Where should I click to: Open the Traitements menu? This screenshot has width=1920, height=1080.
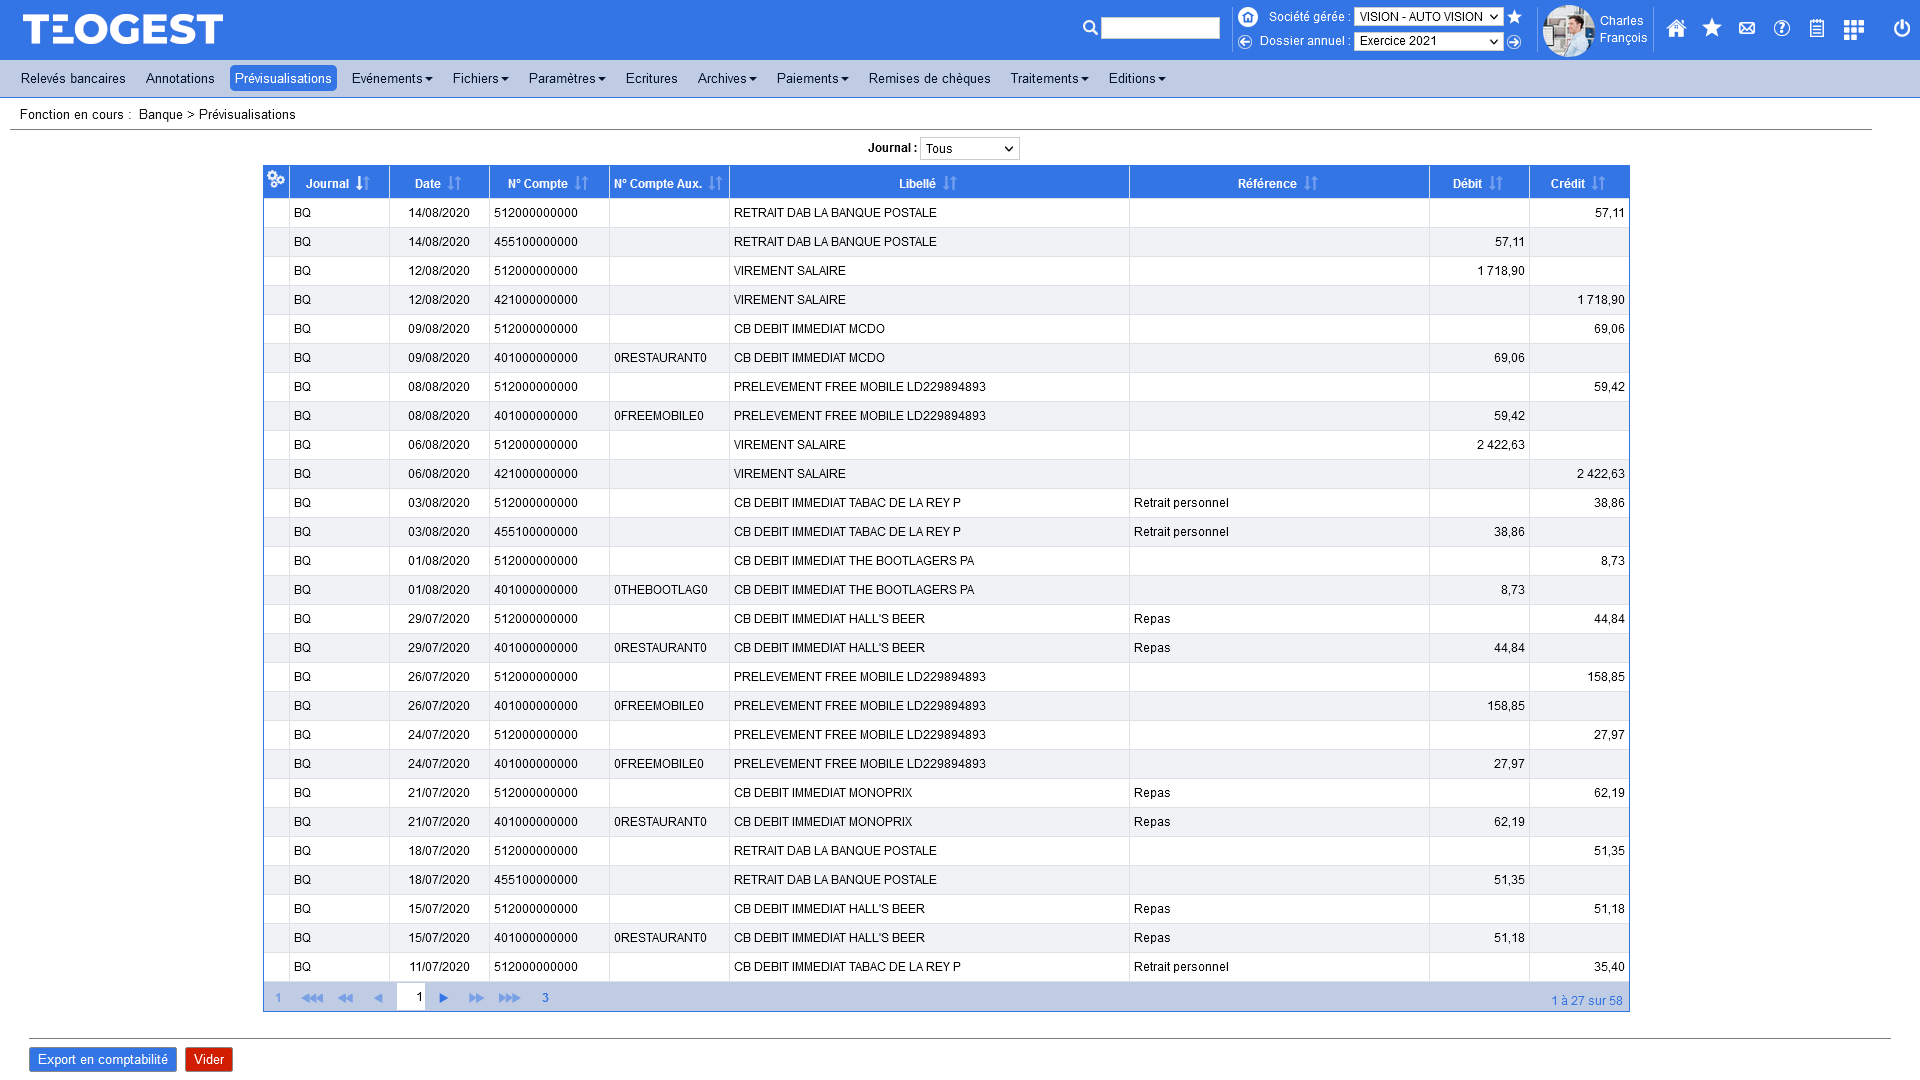coord(1048,78)
